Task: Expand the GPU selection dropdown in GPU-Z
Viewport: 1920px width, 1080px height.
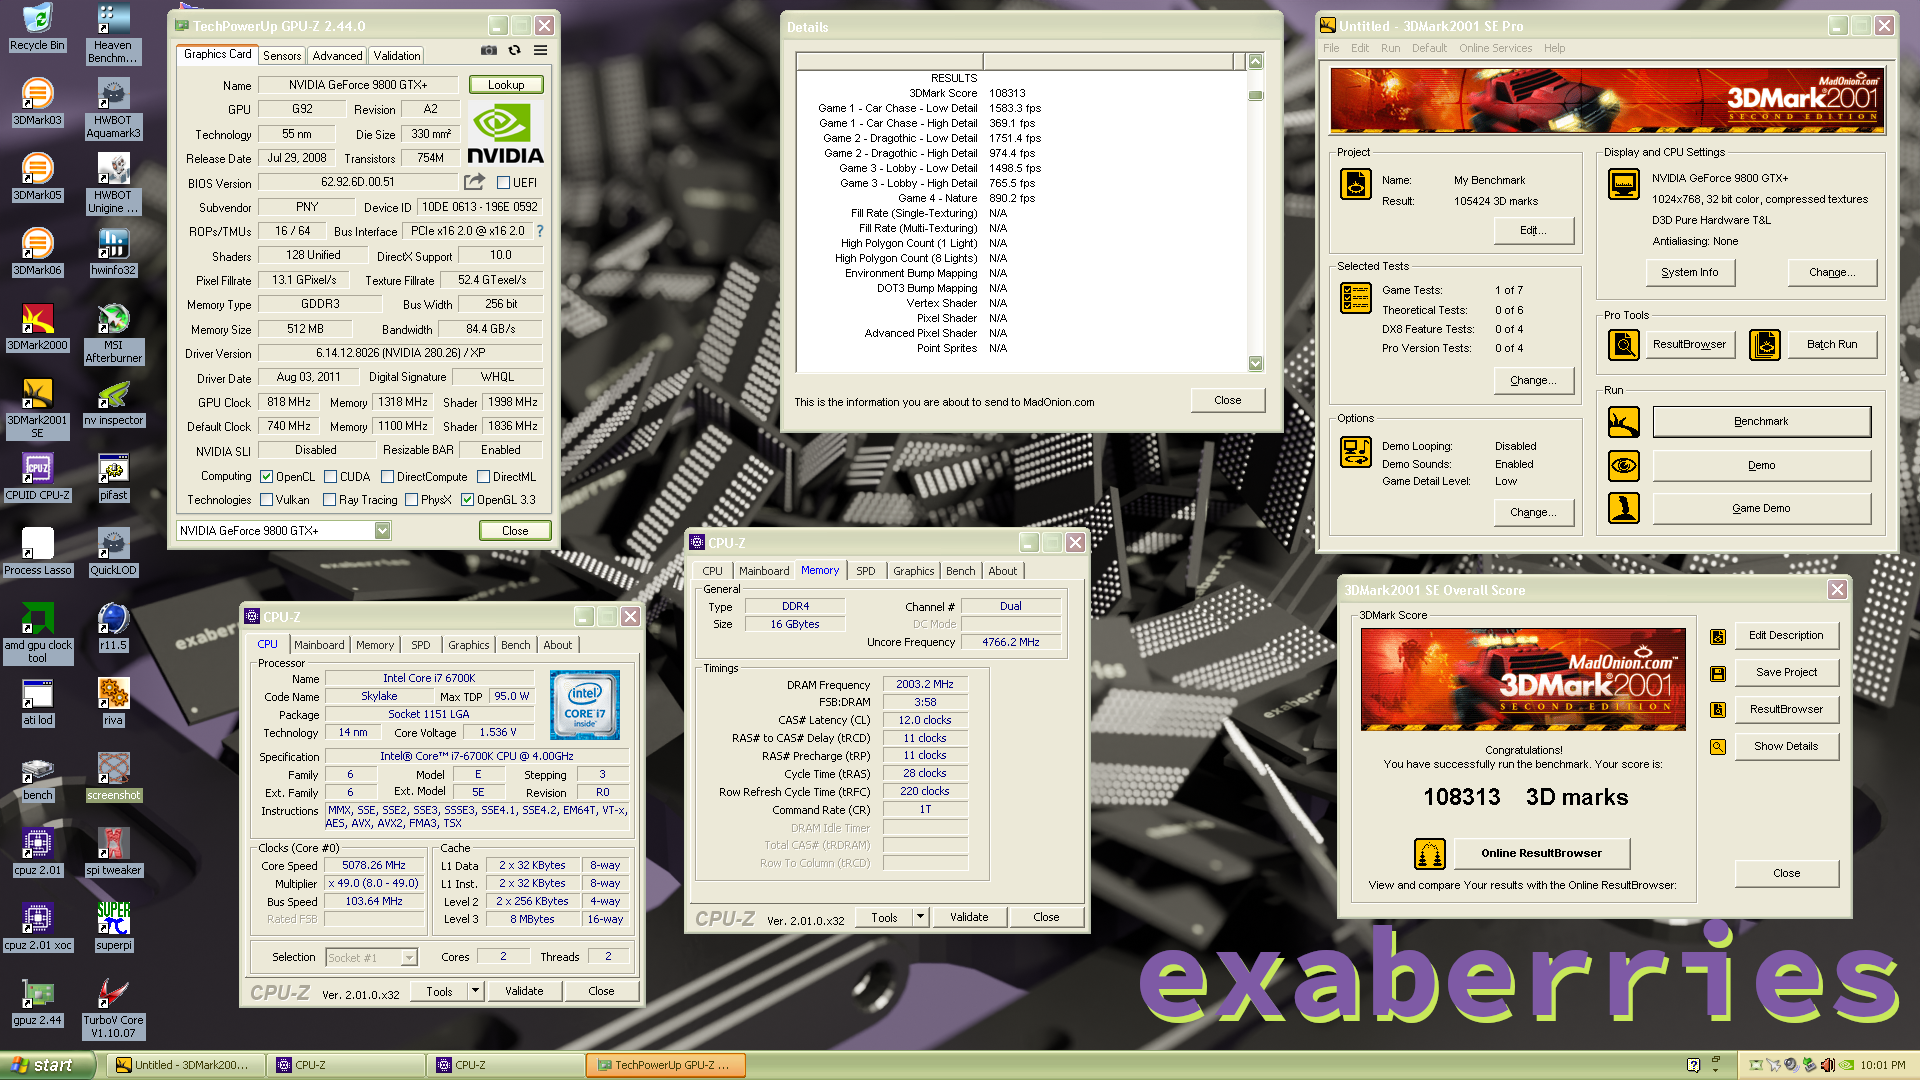Action: click(382, 531)
